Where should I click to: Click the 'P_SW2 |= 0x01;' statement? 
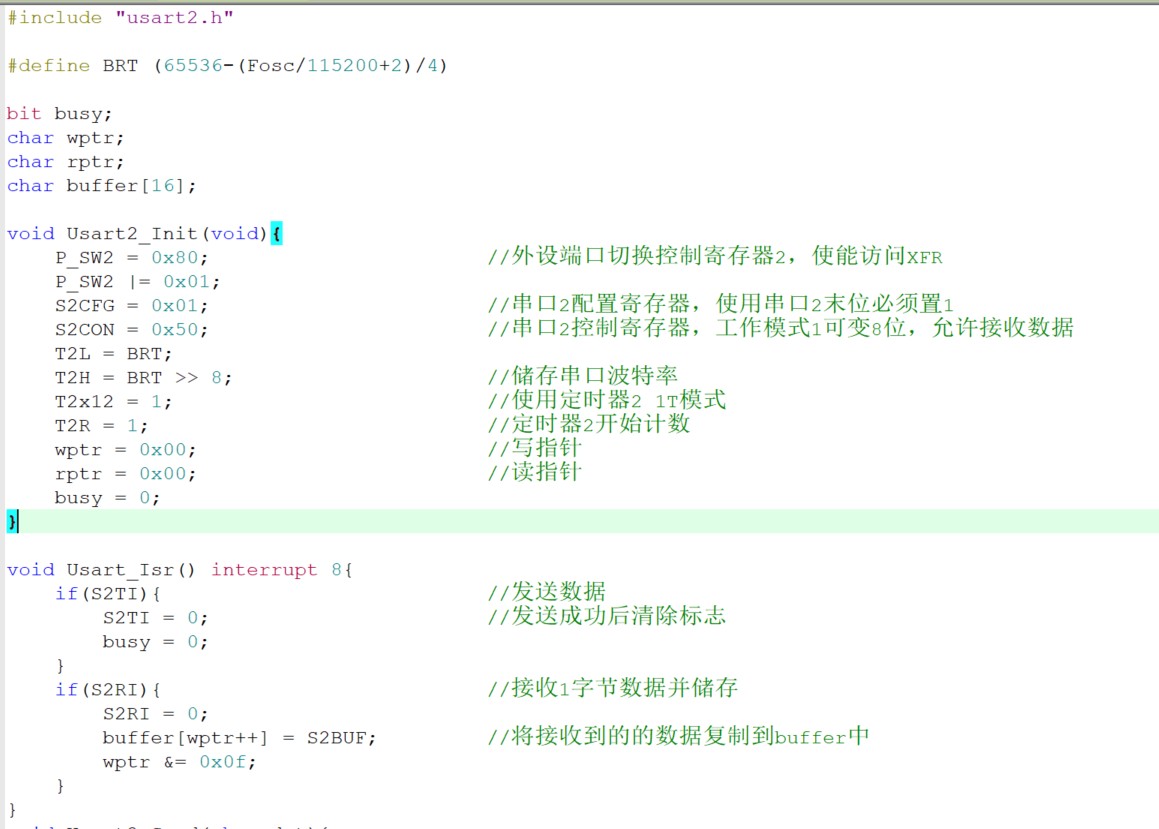point(137,282)
